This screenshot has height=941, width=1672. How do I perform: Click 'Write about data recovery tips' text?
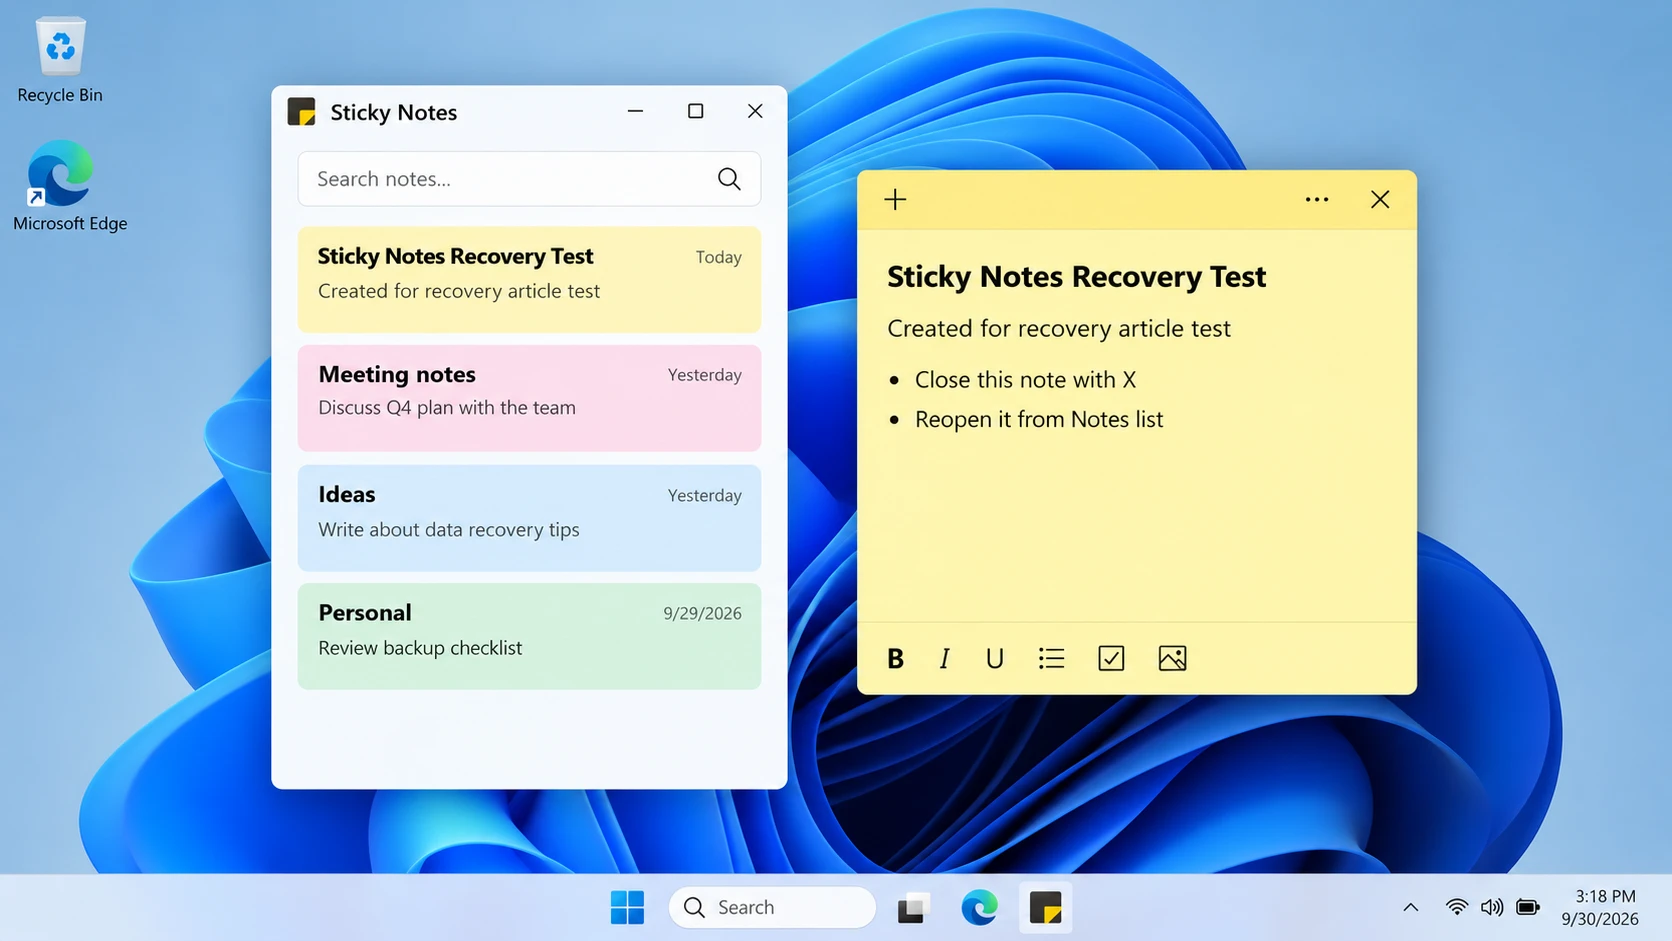coord(449,530)
